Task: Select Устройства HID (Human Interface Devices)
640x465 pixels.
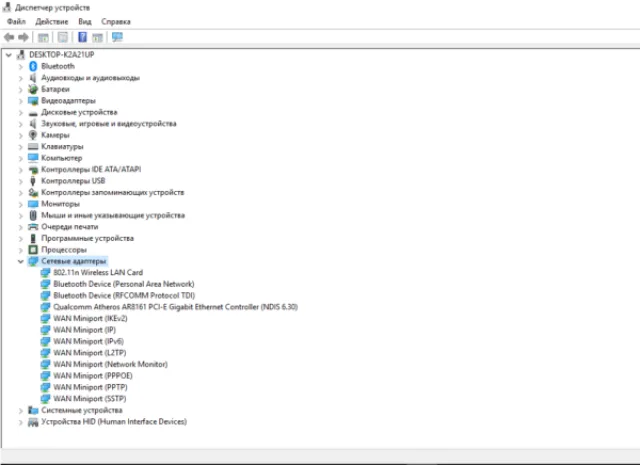Action: click(x=114, y=422)
